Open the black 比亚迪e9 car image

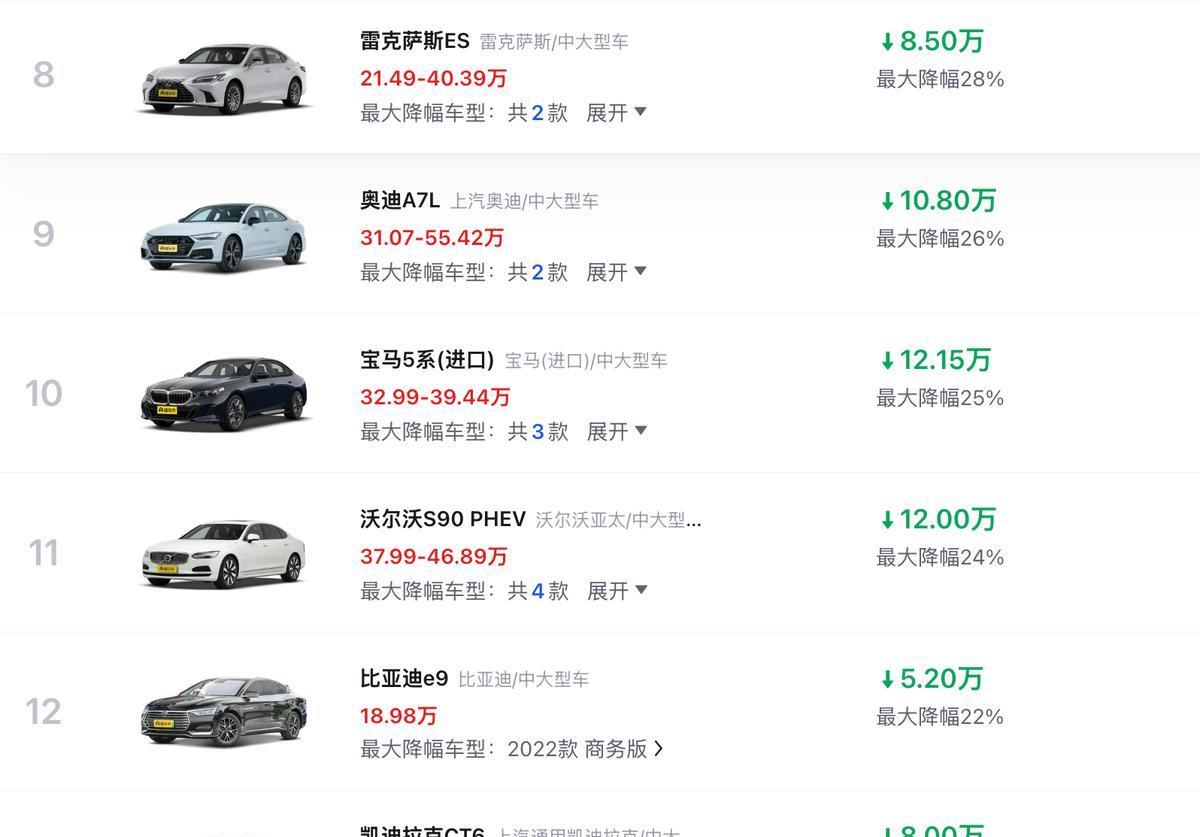tap(223, 712)
